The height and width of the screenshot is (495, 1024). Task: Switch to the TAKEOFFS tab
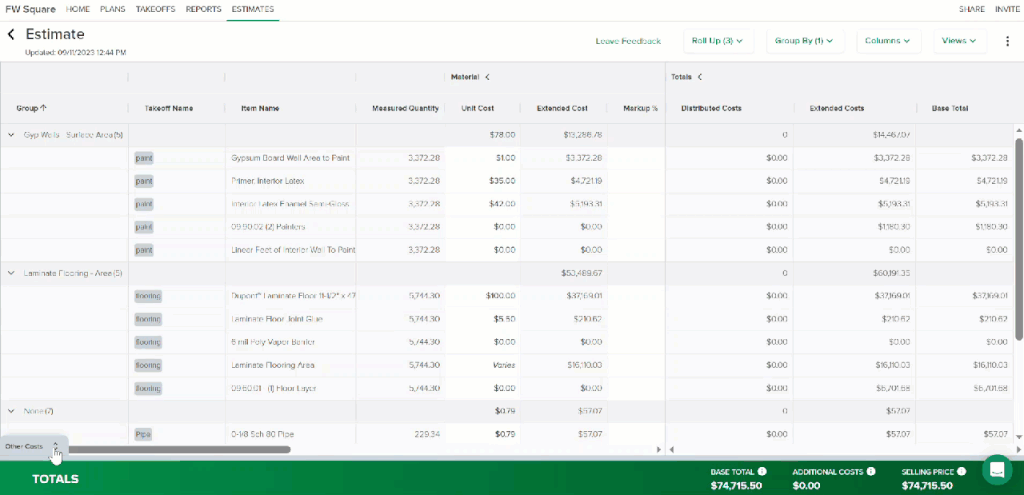coord(153,8)
